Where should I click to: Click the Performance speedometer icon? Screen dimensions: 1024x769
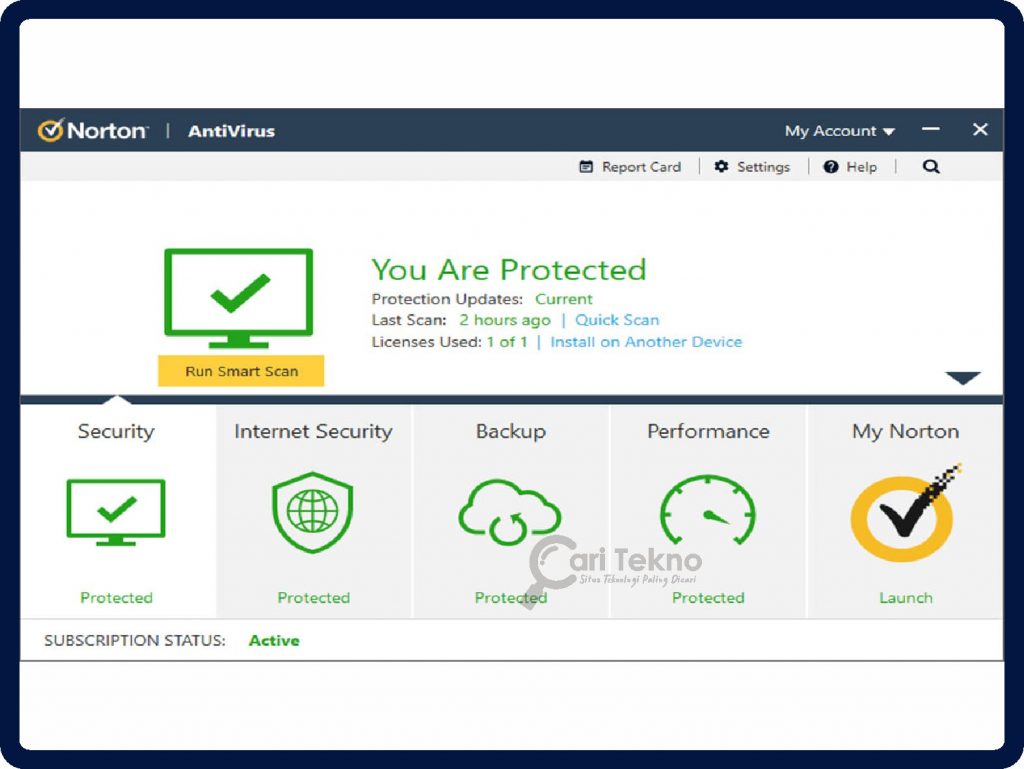point(708,510)
